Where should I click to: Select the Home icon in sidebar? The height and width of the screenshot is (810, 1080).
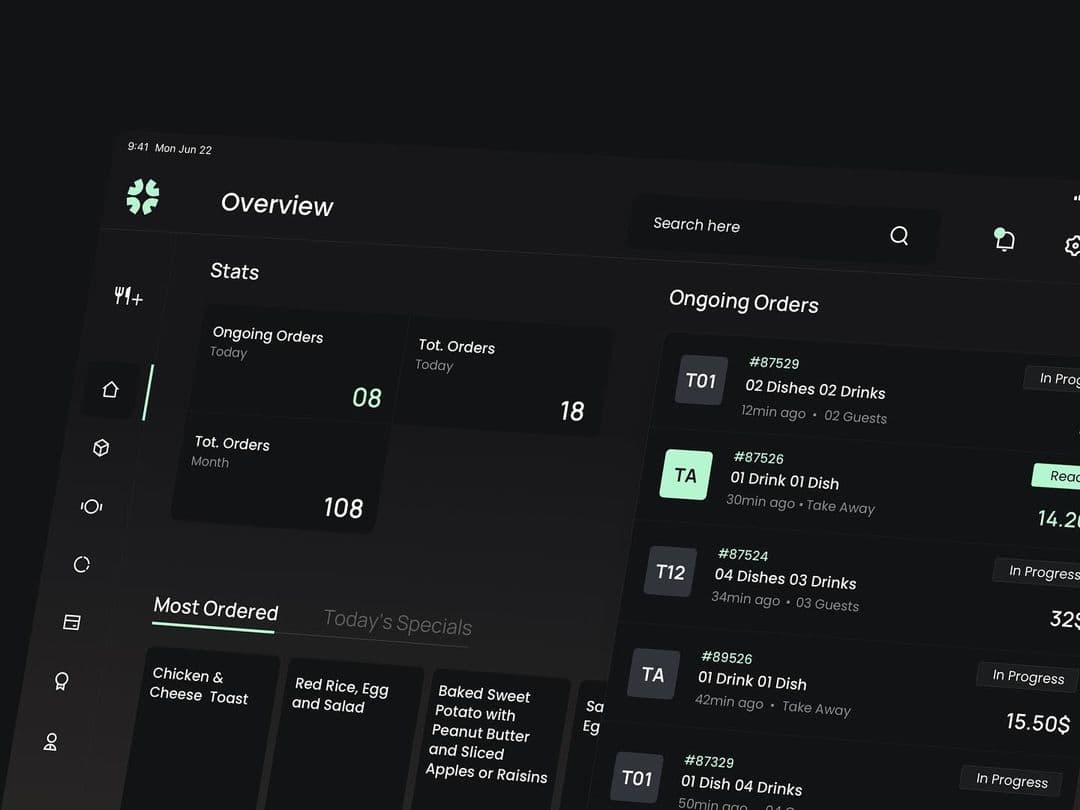click(110, 390)
